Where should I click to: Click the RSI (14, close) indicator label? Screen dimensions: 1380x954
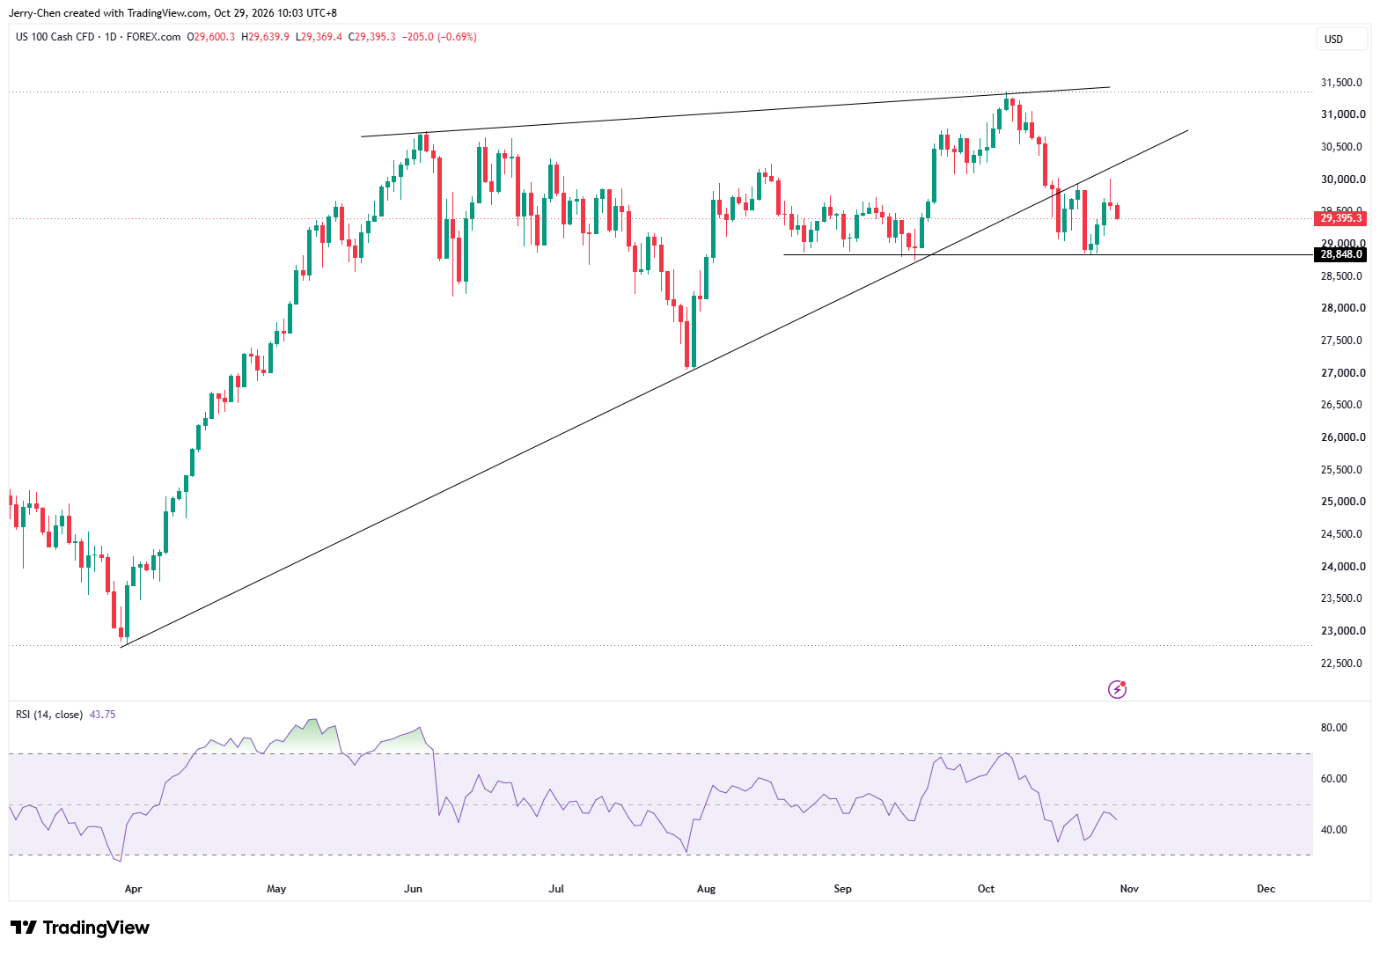(x=49, y=714)
